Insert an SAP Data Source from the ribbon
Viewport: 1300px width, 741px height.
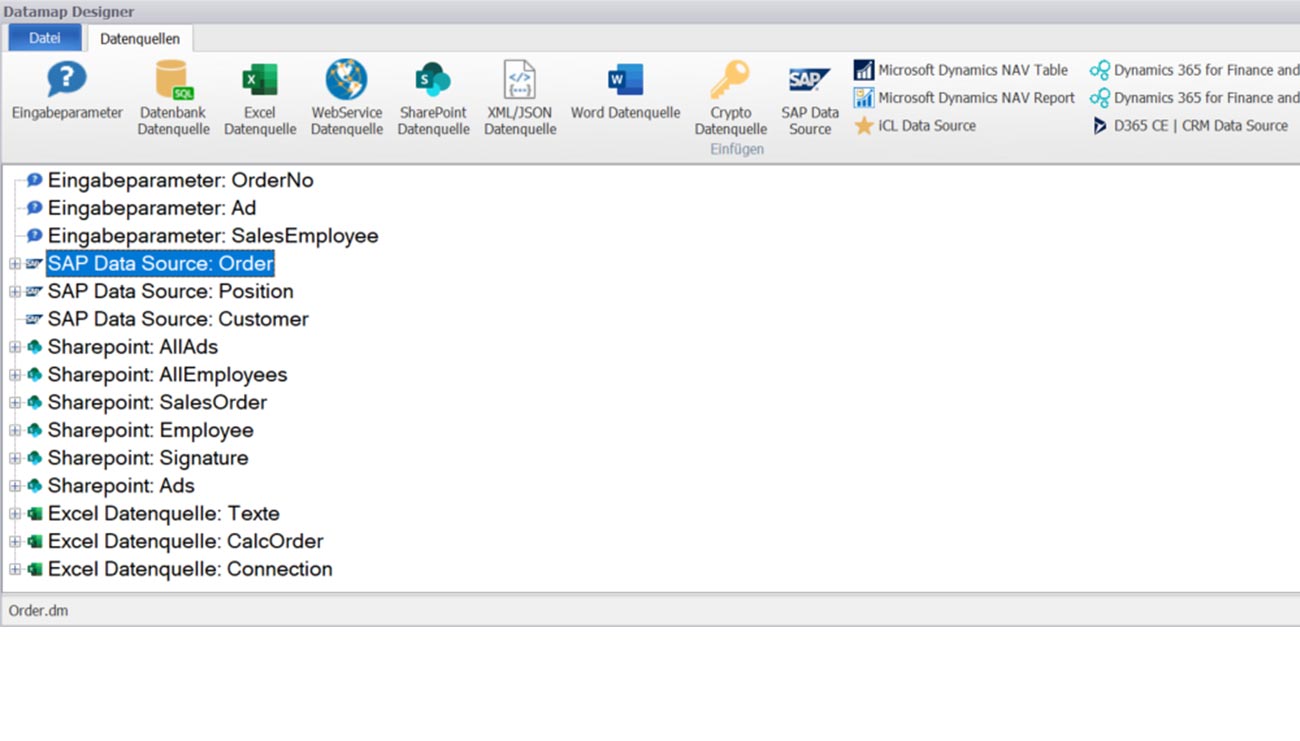point(810,98)
